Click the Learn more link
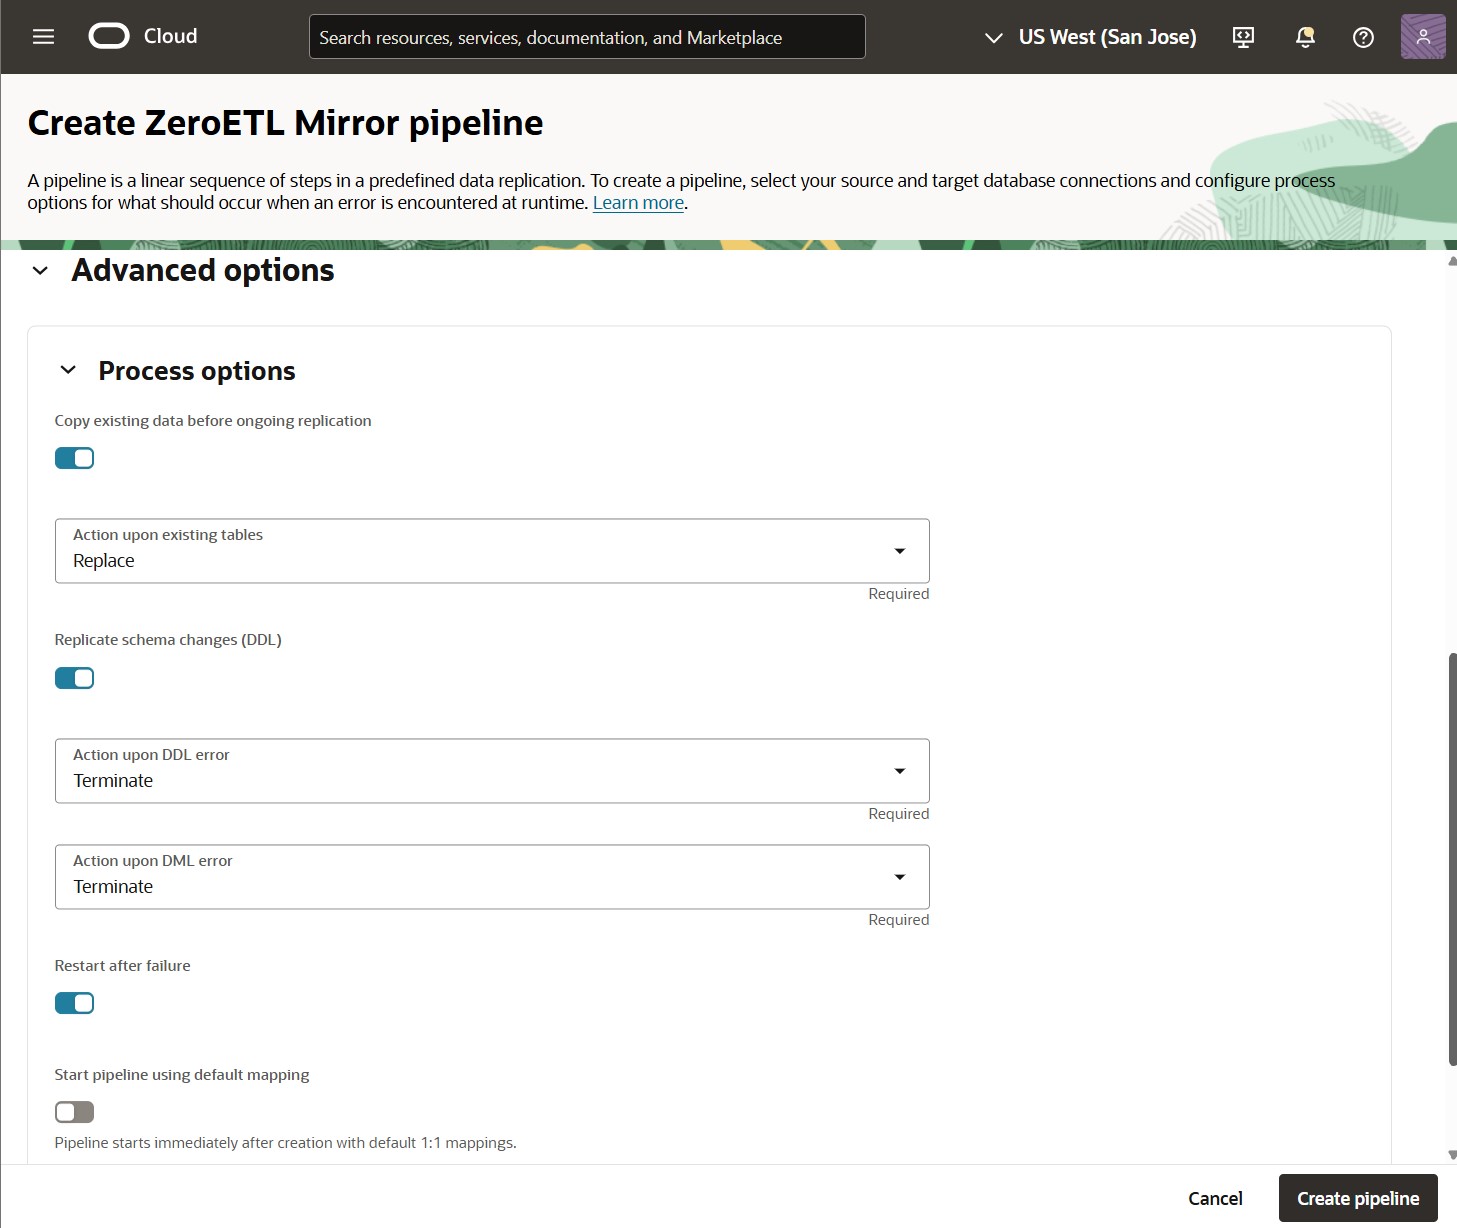This screenshot has width=1457, height=1228. pyautogui.click(x=638, y=202)
